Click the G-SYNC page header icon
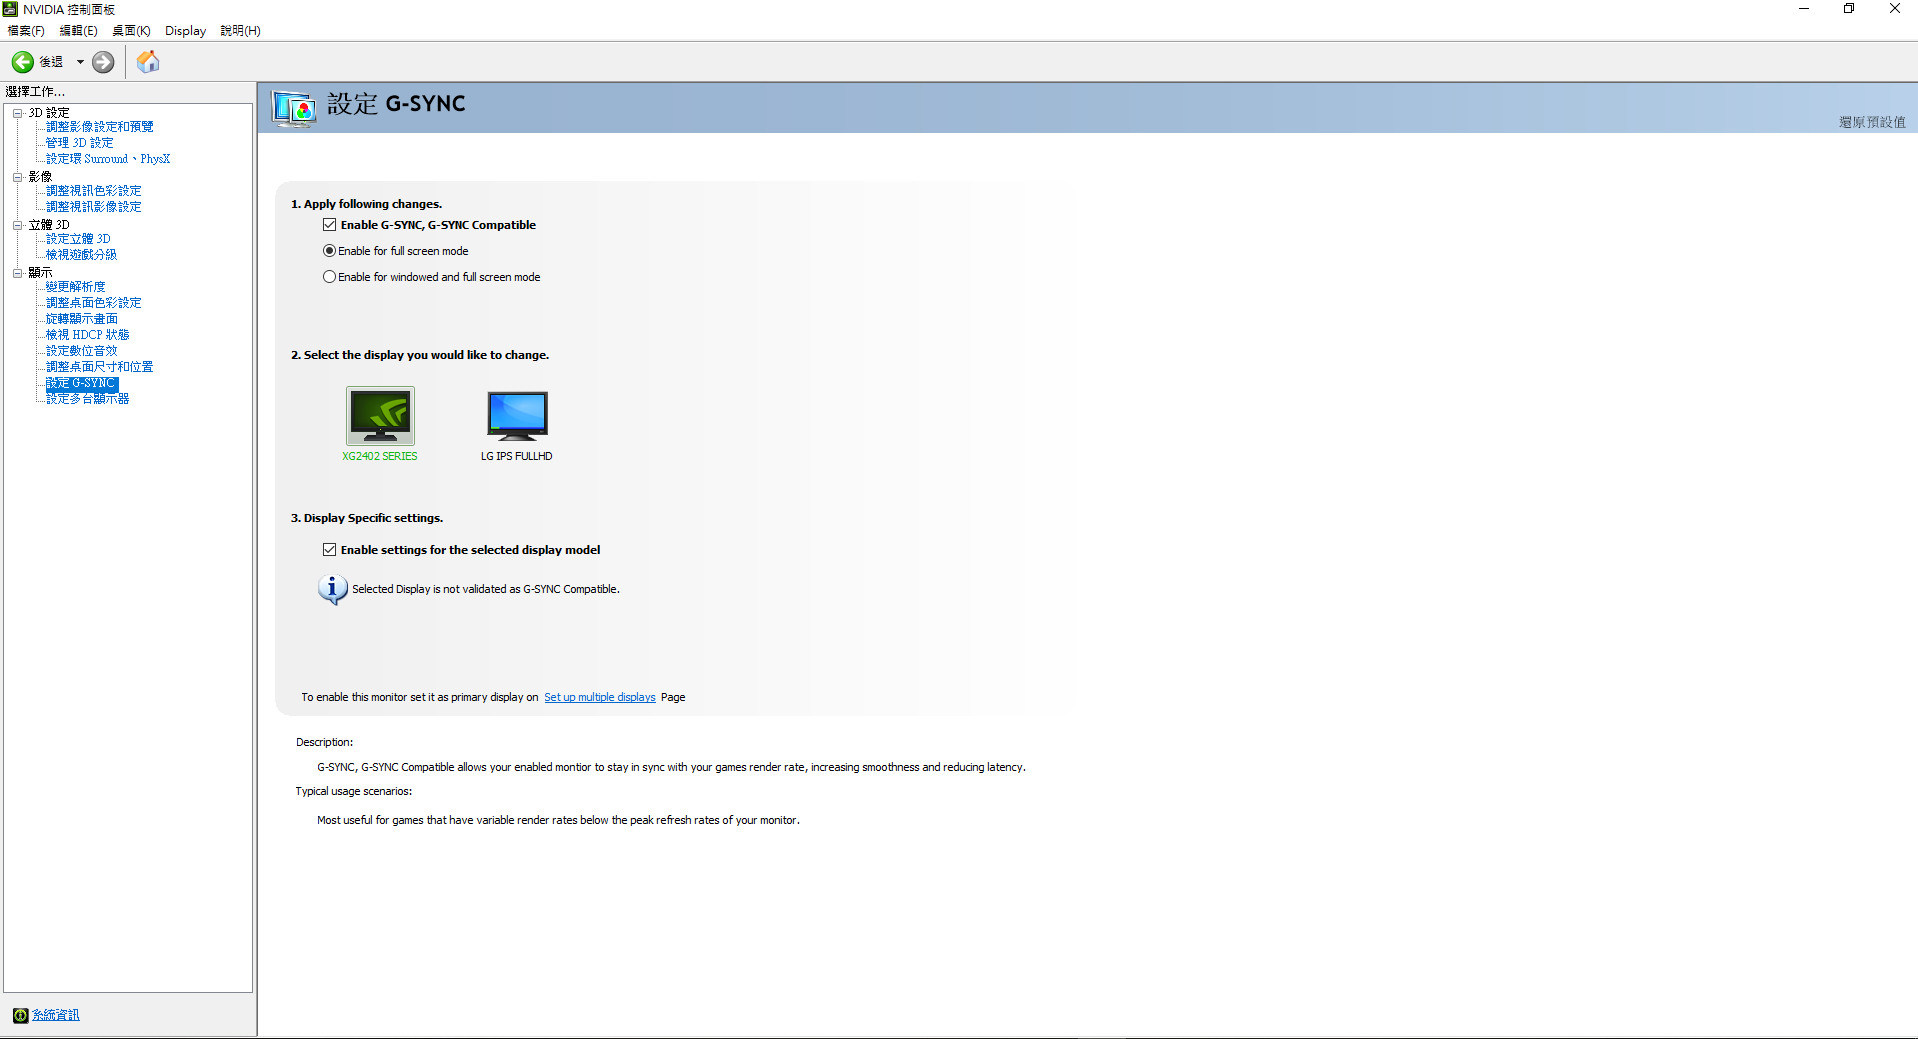 point(294,107)
